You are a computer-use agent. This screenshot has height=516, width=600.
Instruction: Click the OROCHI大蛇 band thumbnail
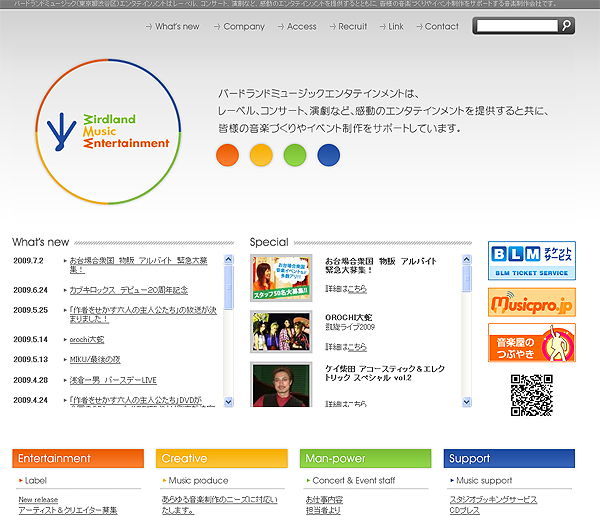(281, 331)
